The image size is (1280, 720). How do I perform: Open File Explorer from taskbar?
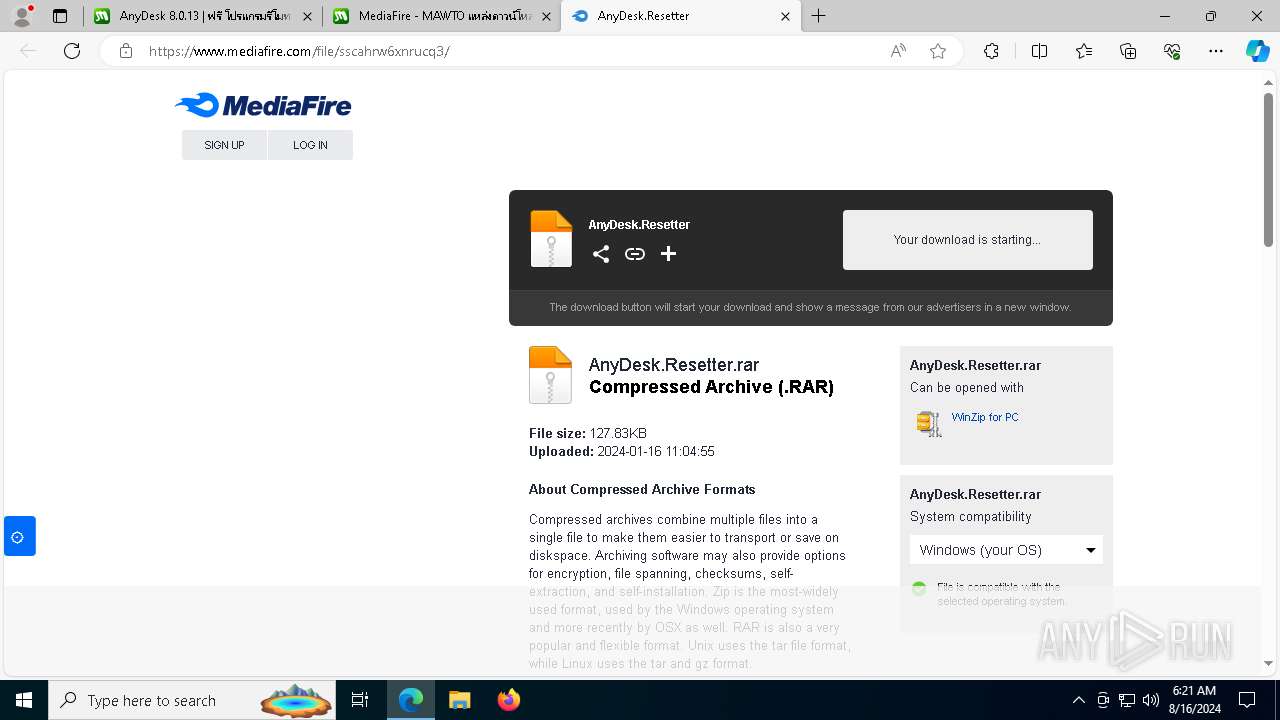coord(459,700)
